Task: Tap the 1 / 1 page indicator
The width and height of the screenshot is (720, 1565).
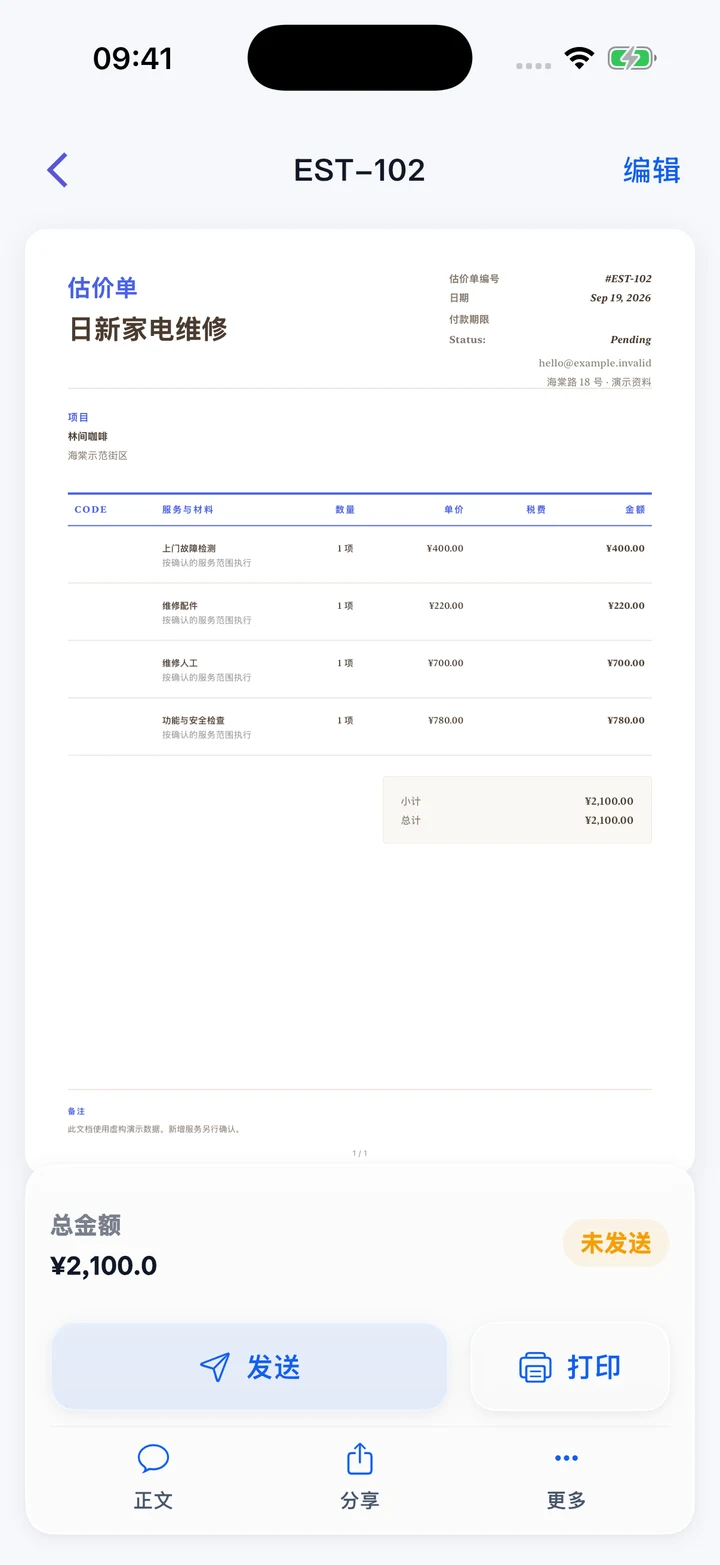Action: 360,1153
